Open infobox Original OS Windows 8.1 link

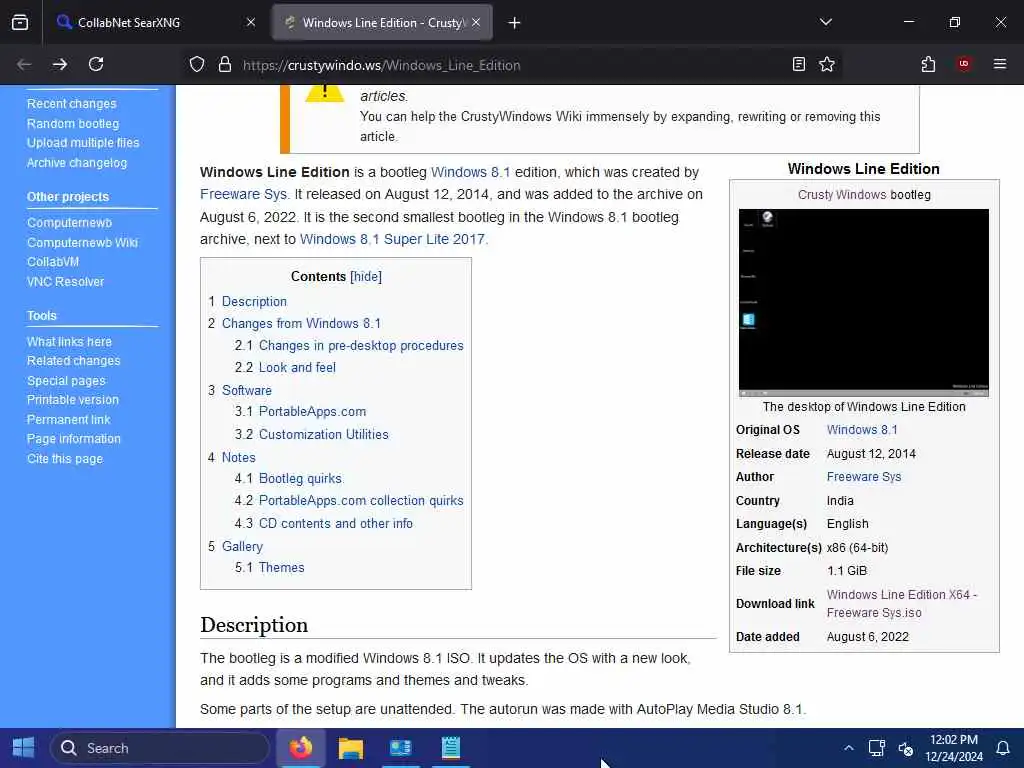pos(862,430)
